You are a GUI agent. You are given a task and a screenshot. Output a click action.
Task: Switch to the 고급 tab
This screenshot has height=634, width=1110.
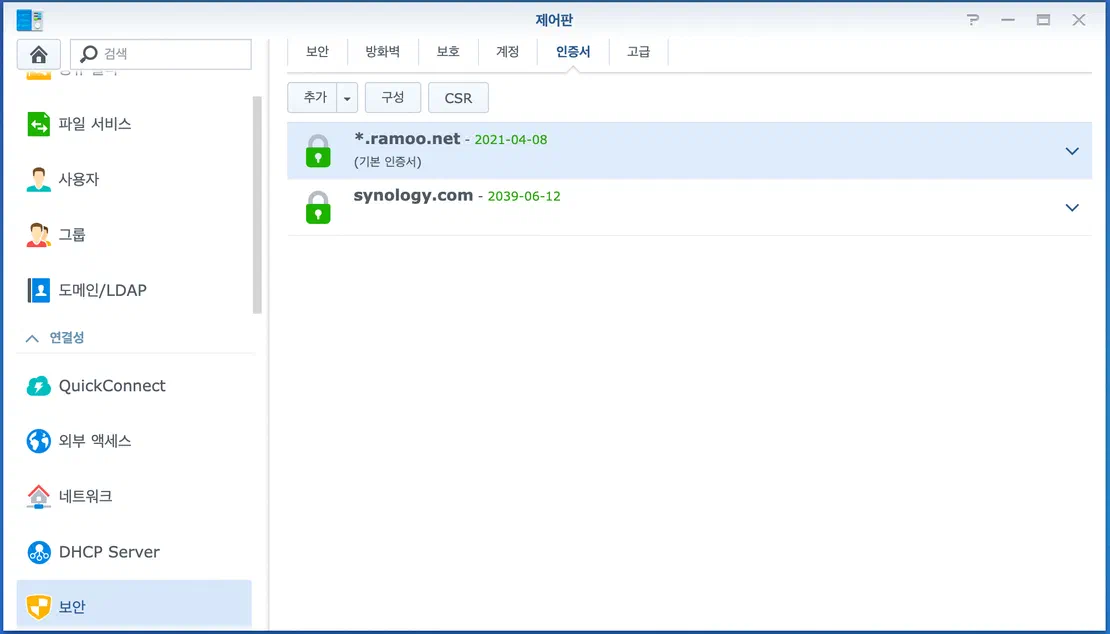pyautogui.click(x=639, y=52)
